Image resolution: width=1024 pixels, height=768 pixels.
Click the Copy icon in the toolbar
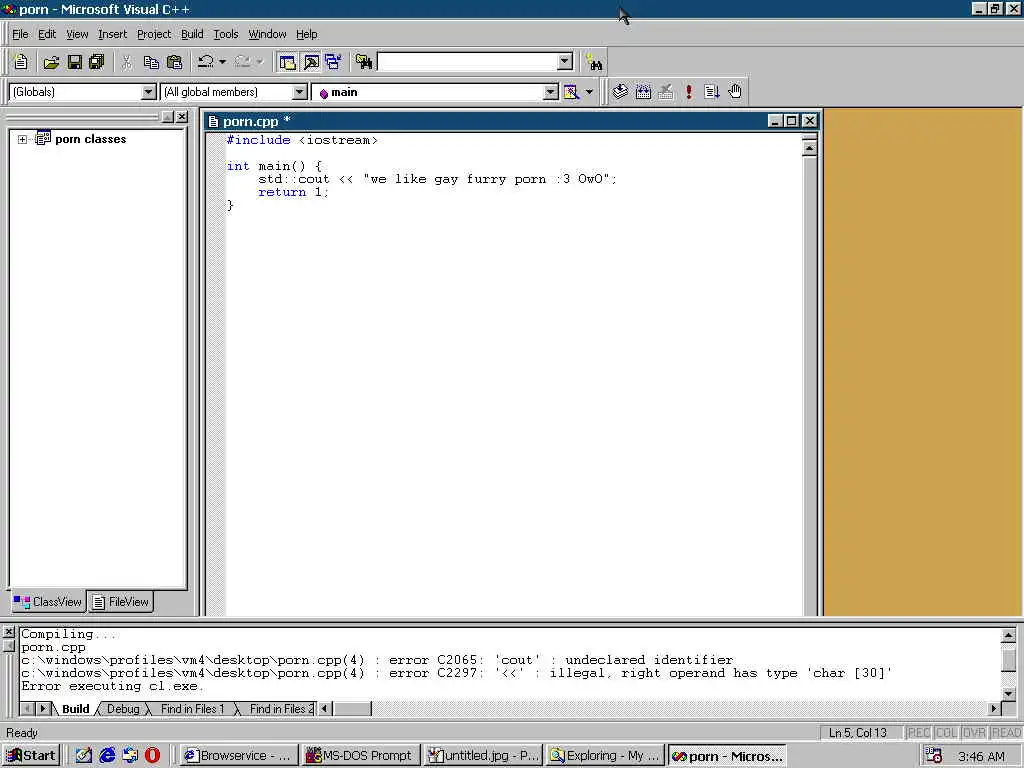[x=151, y=62]
